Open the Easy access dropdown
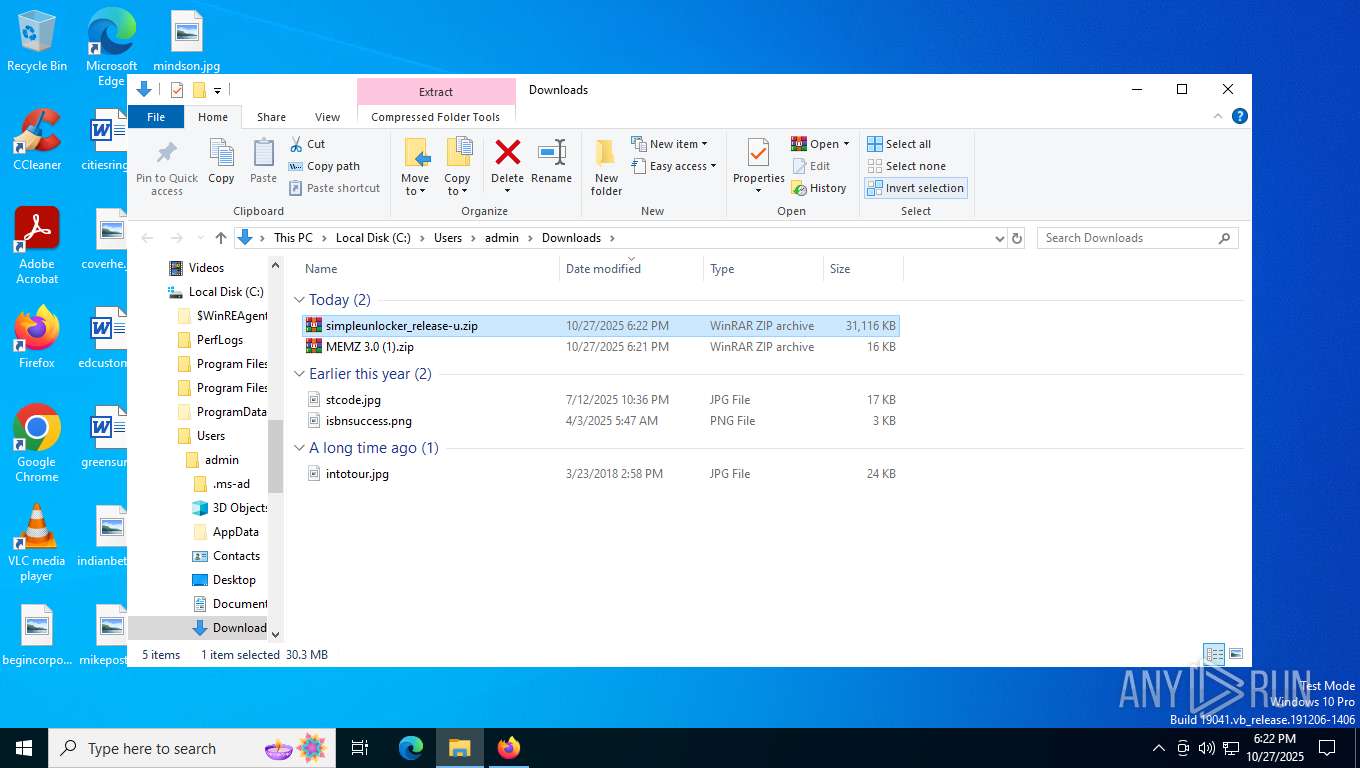 [x=674, y=166]
